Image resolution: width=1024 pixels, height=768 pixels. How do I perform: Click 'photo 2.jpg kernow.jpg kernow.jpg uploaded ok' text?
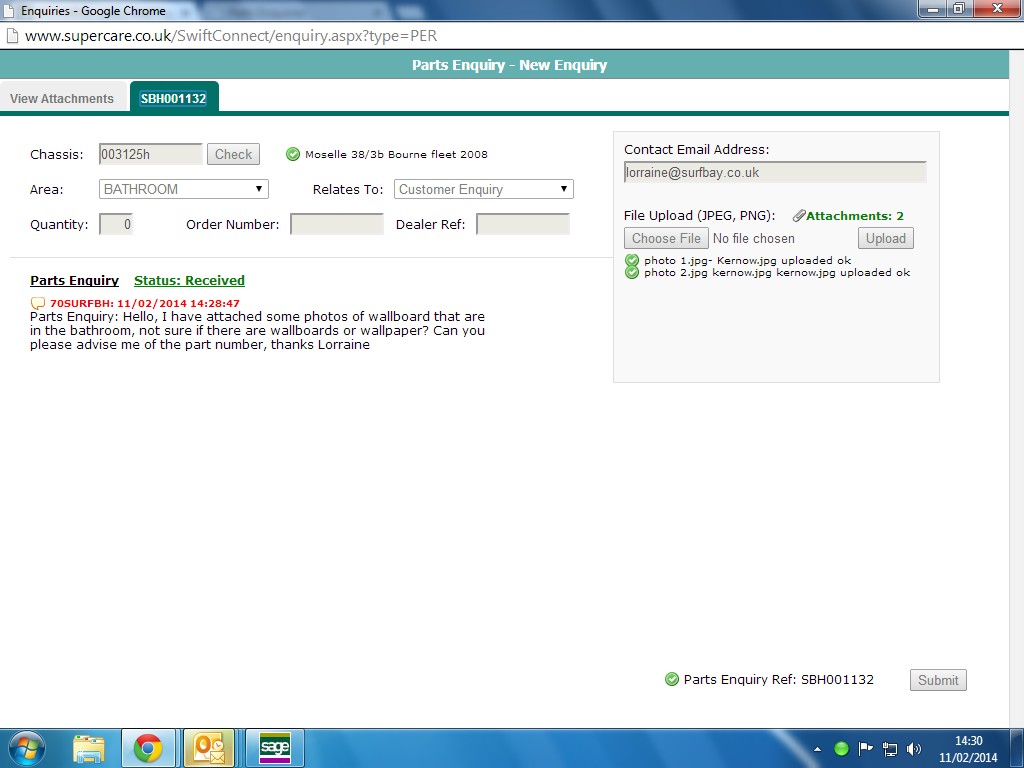point(777,273)
